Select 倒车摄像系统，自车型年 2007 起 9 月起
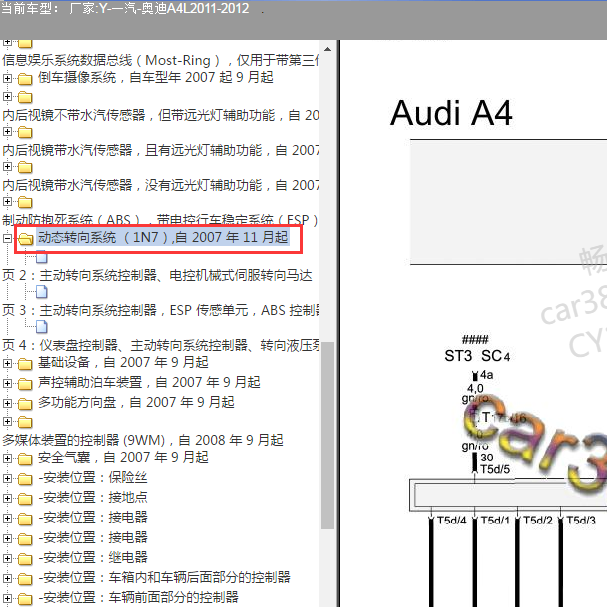This screenshot has height=607, width=607. click(156, 77)
